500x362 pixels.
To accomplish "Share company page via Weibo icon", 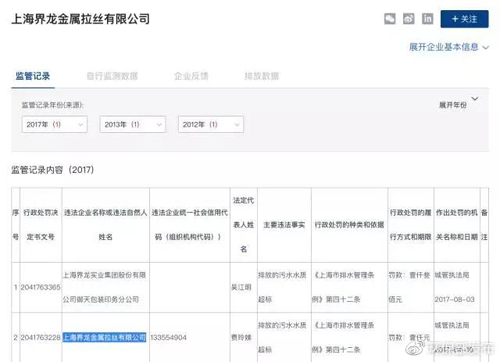I will [409, 19].
